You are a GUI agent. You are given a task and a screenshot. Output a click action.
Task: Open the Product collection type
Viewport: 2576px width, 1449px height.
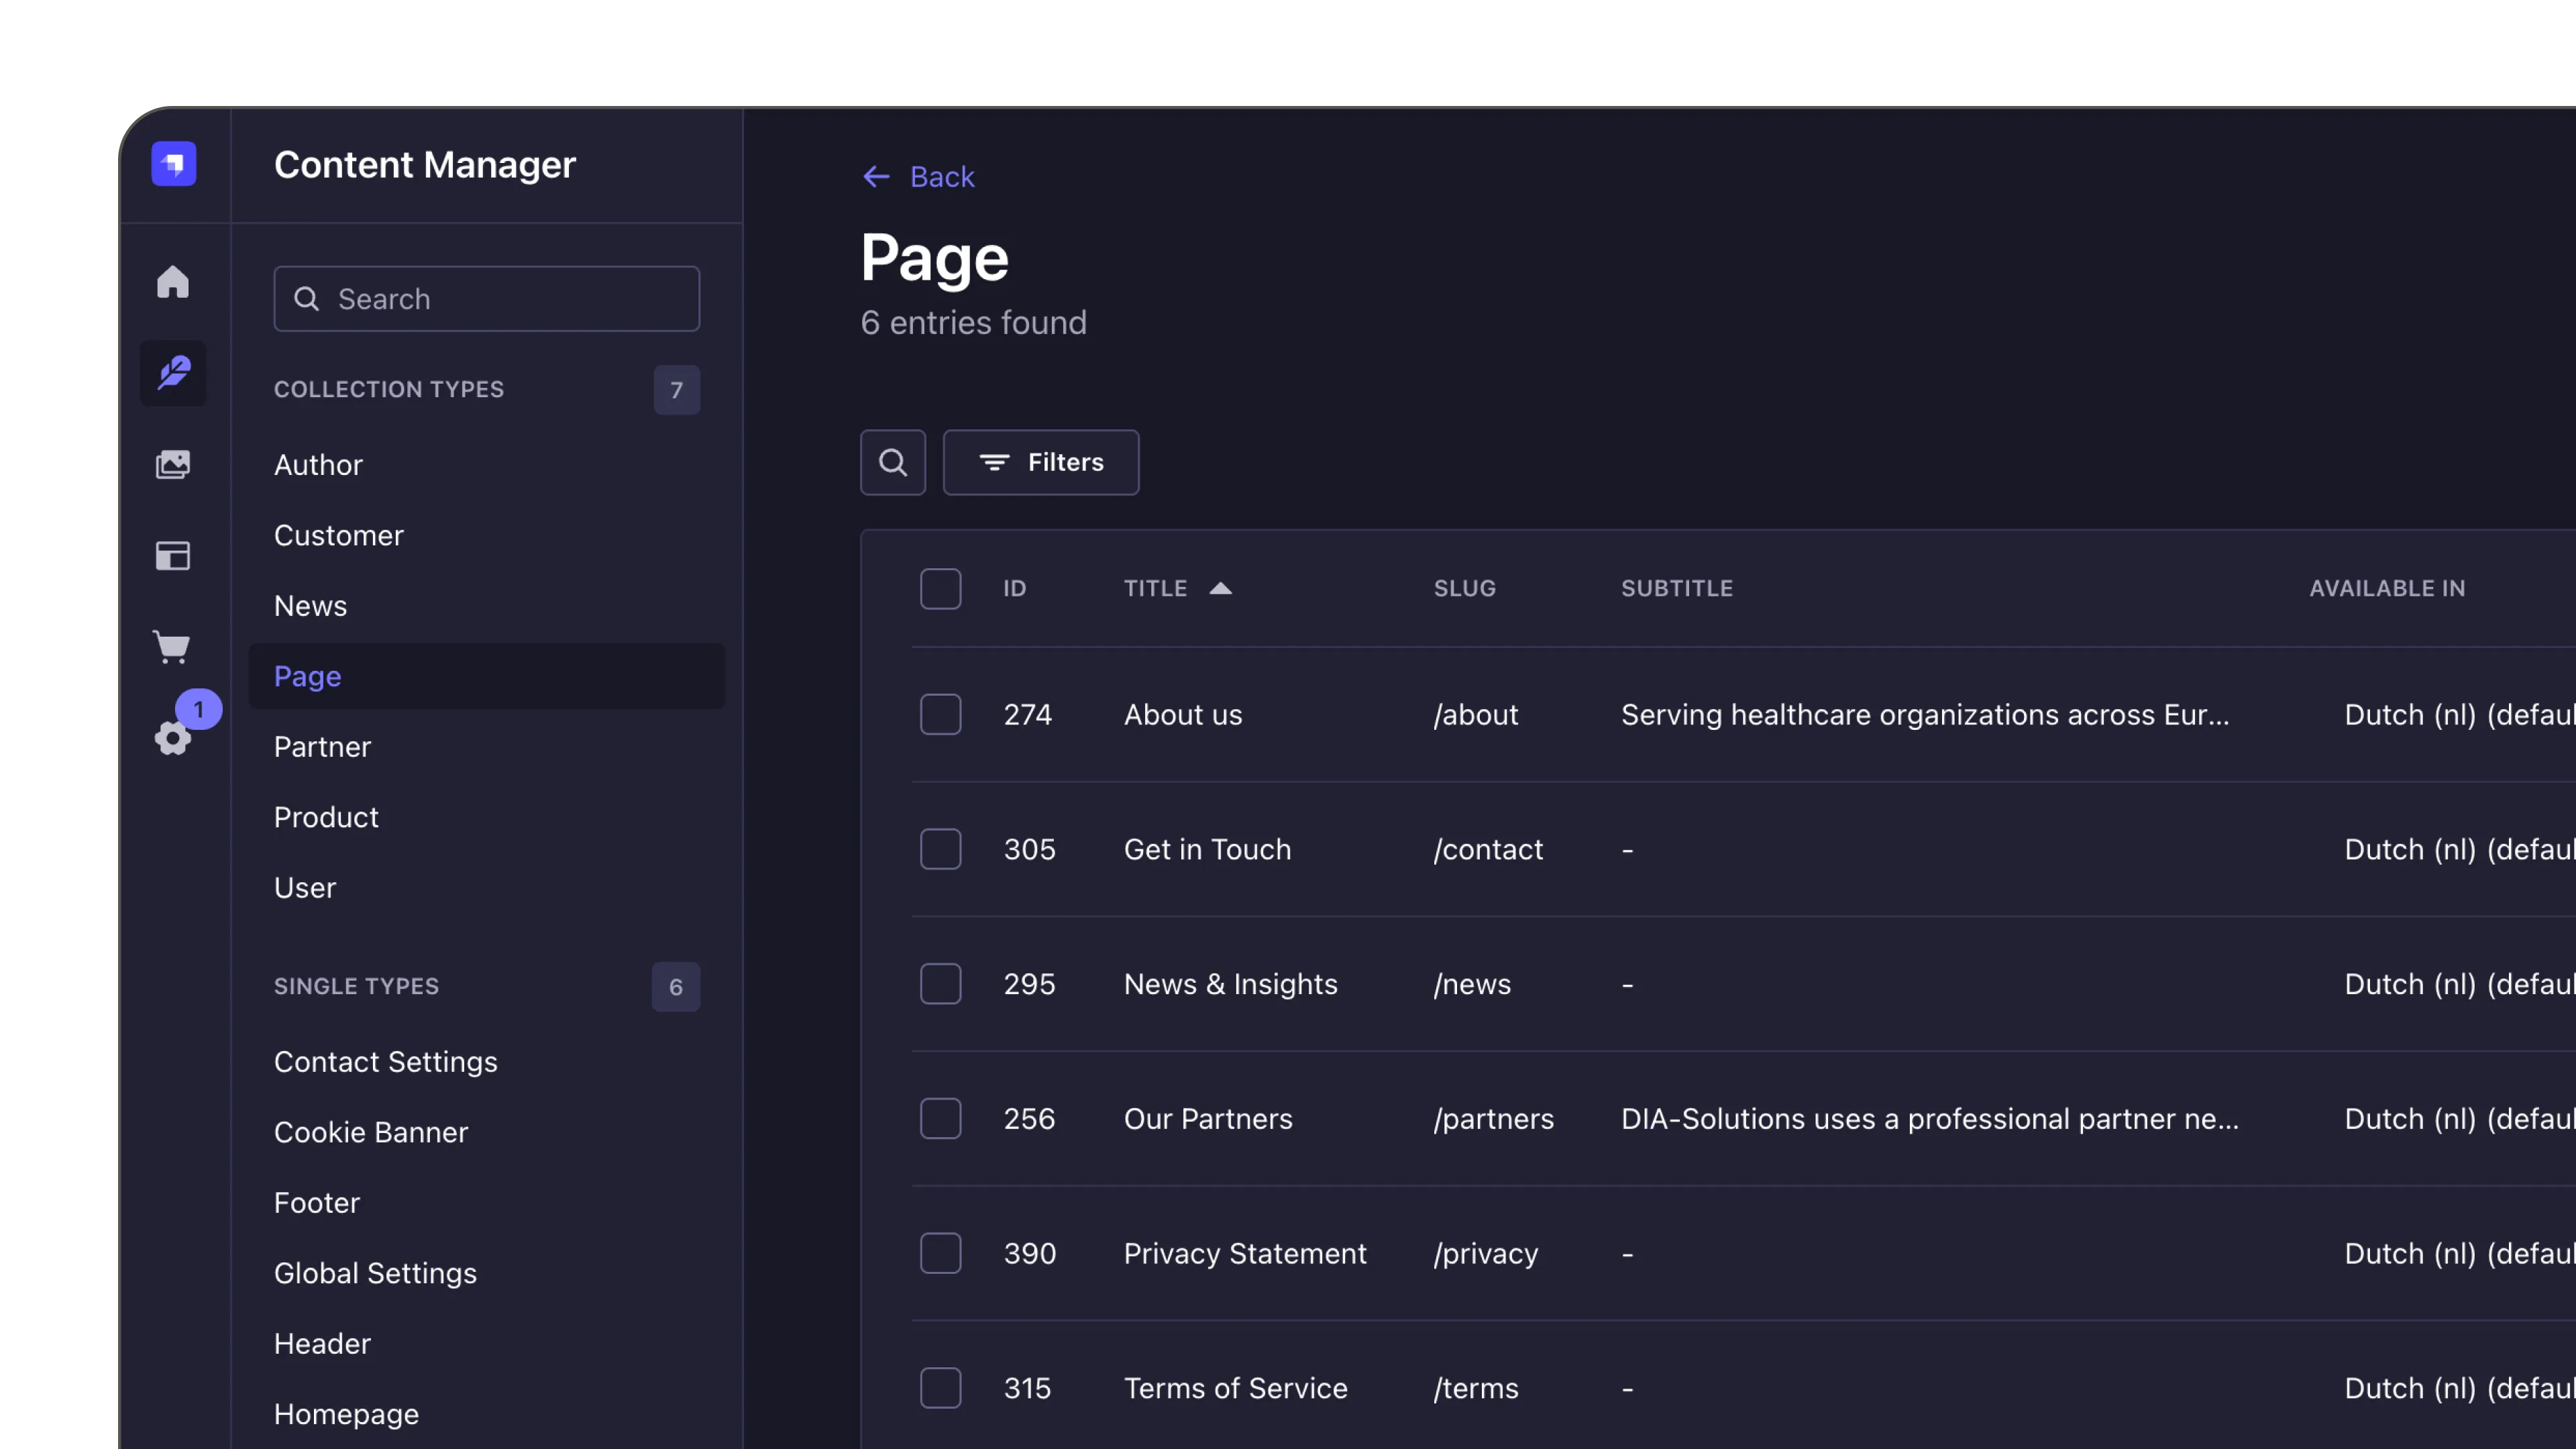(326, 817)
